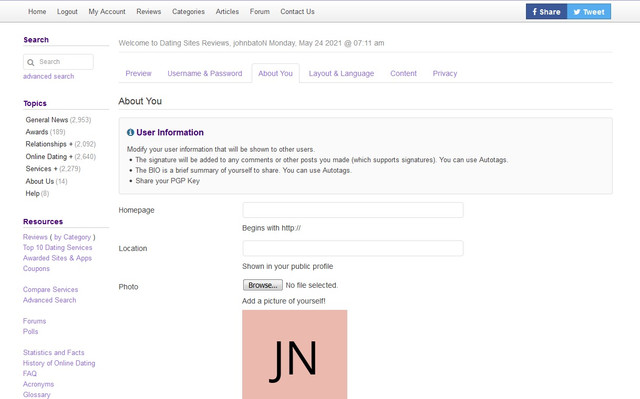Open the Online Dating topic
The width and height of the screenshot is (640, 399).
point(46,157)
